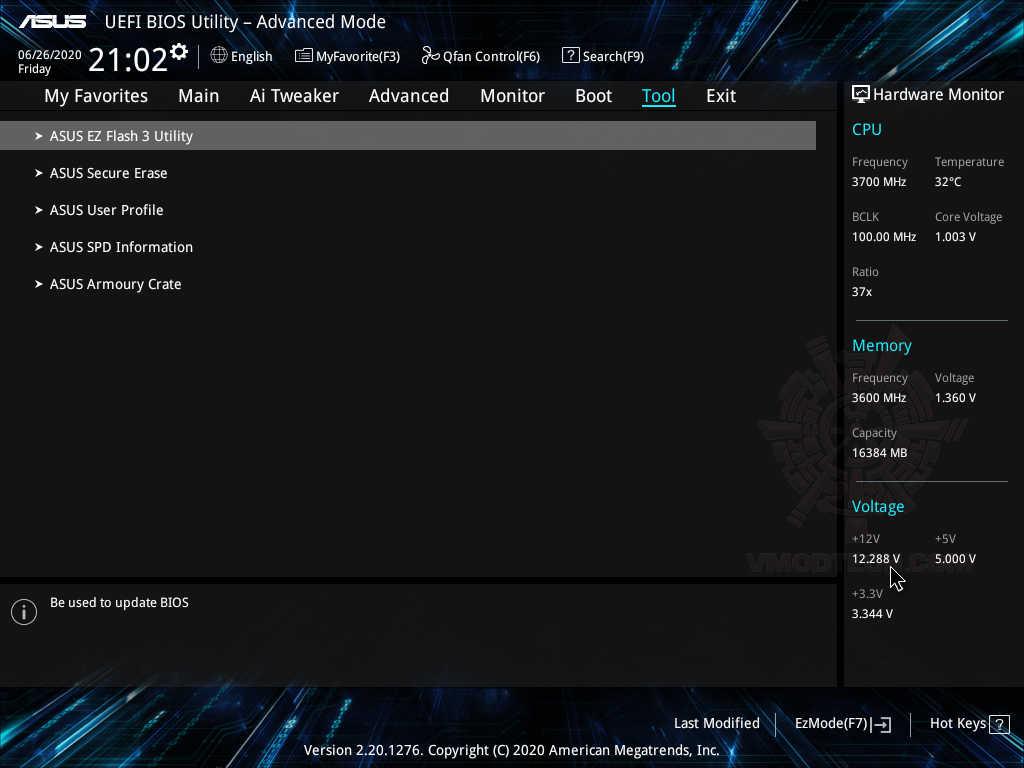1024x768 pixels.
Task: Click UEFI BIOS Utility title text
Action: click(245, 22)
